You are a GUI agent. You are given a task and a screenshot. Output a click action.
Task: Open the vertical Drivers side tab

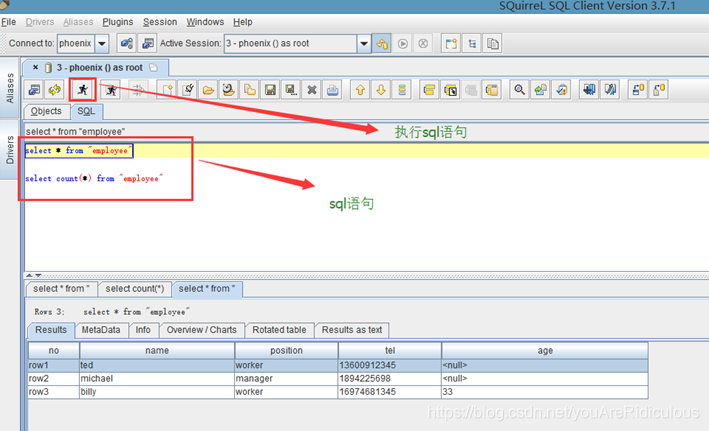(x=9, y=150)
